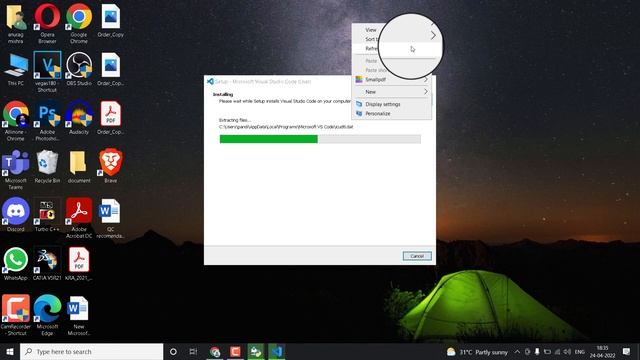Screen dimensions: 640x360
Task: Open This PC desktop icon
Action: [x=16, y=69]
